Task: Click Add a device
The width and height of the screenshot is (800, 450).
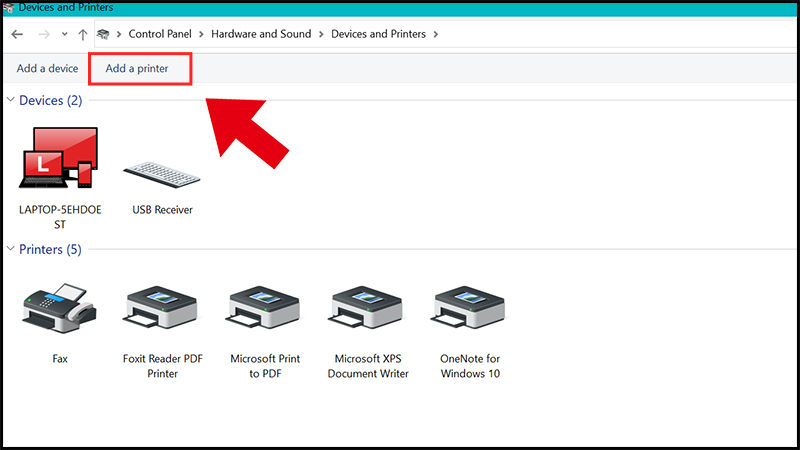Action: pos(47,68)
